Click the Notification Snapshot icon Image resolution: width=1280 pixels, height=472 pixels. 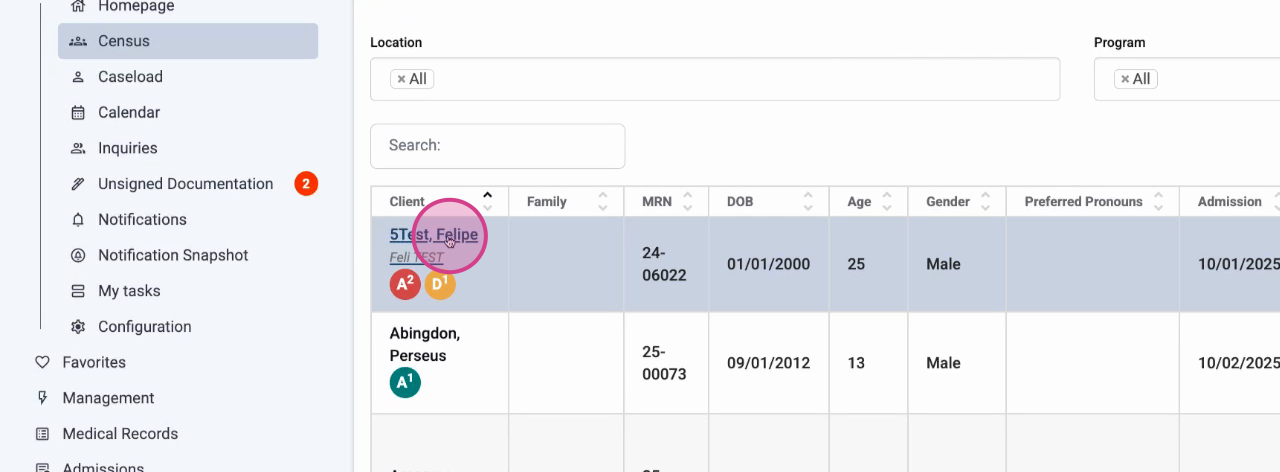(78, 255)
